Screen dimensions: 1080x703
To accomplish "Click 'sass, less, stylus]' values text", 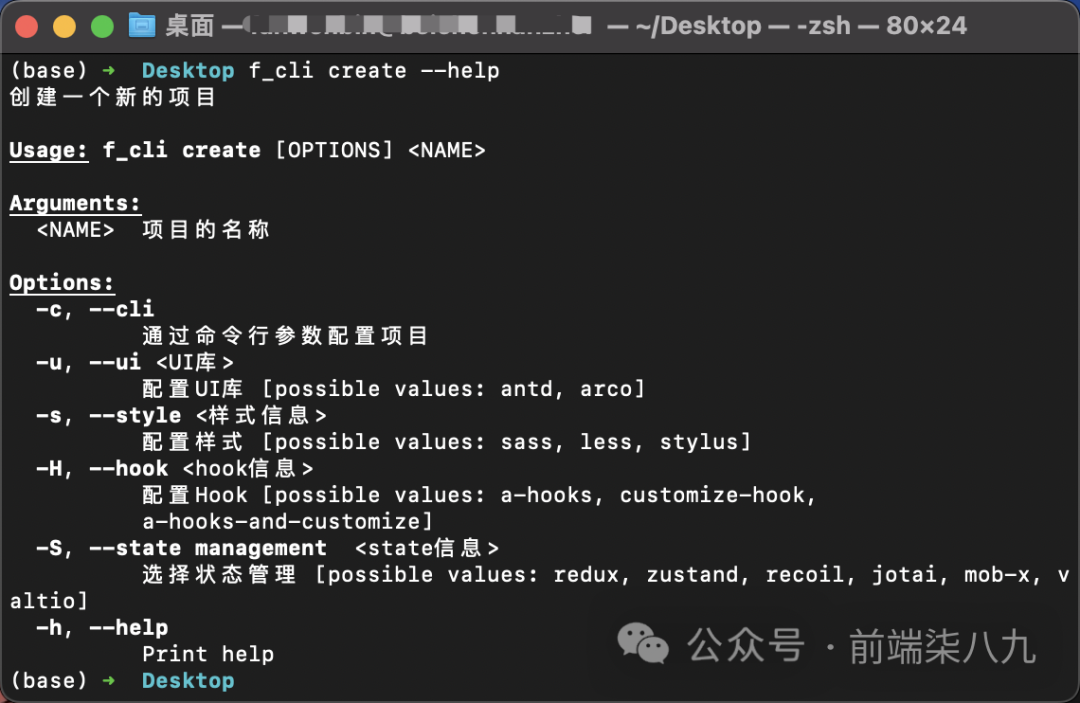I will [625, 442].
